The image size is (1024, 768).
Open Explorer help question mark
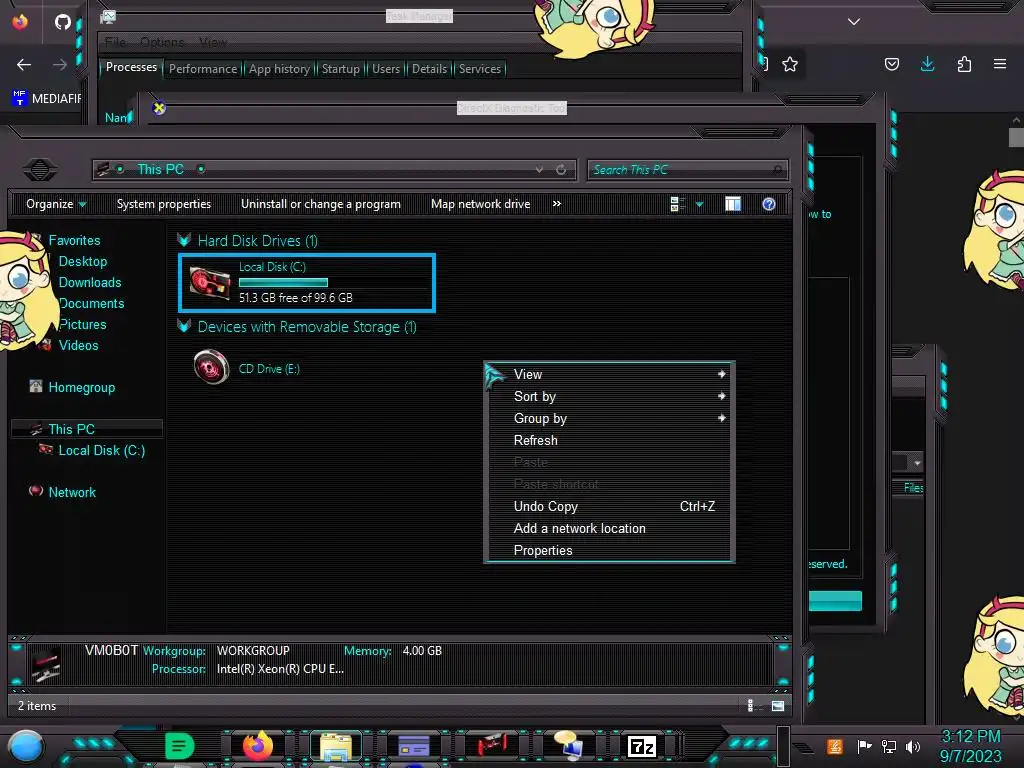pos(769,204)
